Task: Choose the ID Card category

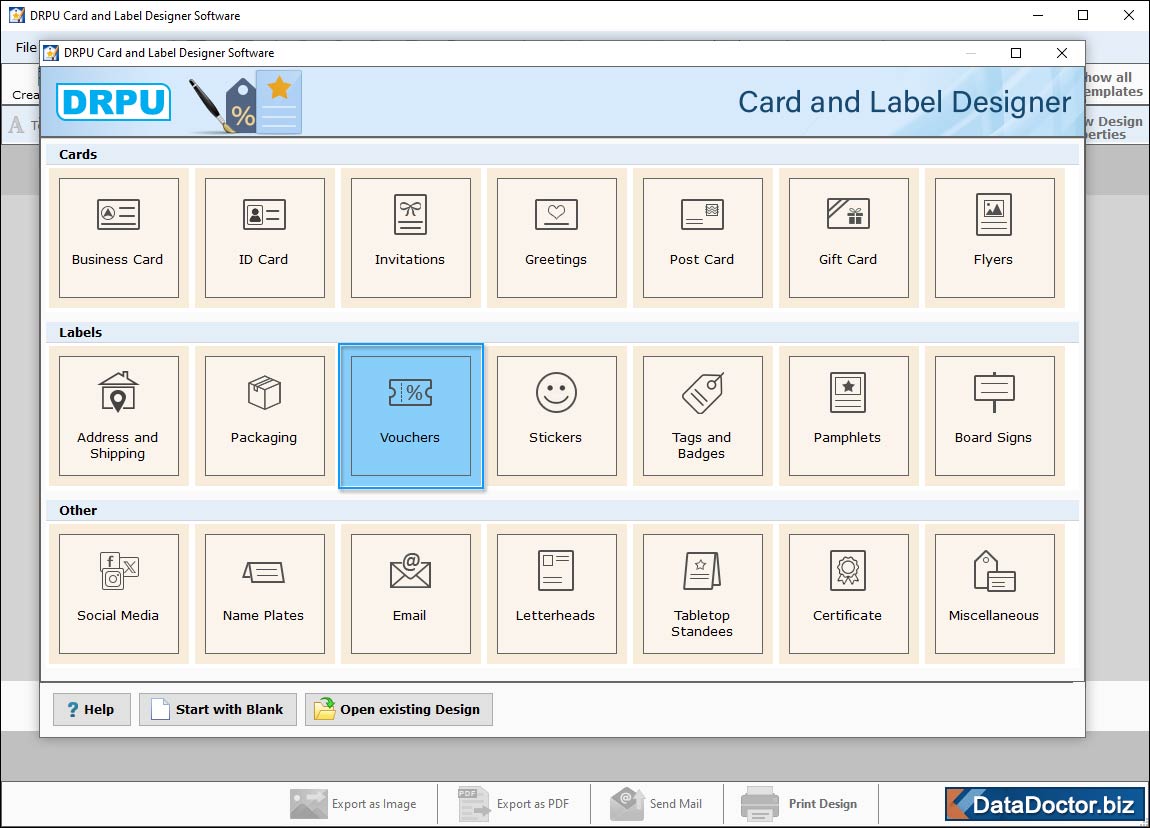Action: point(265,238)
